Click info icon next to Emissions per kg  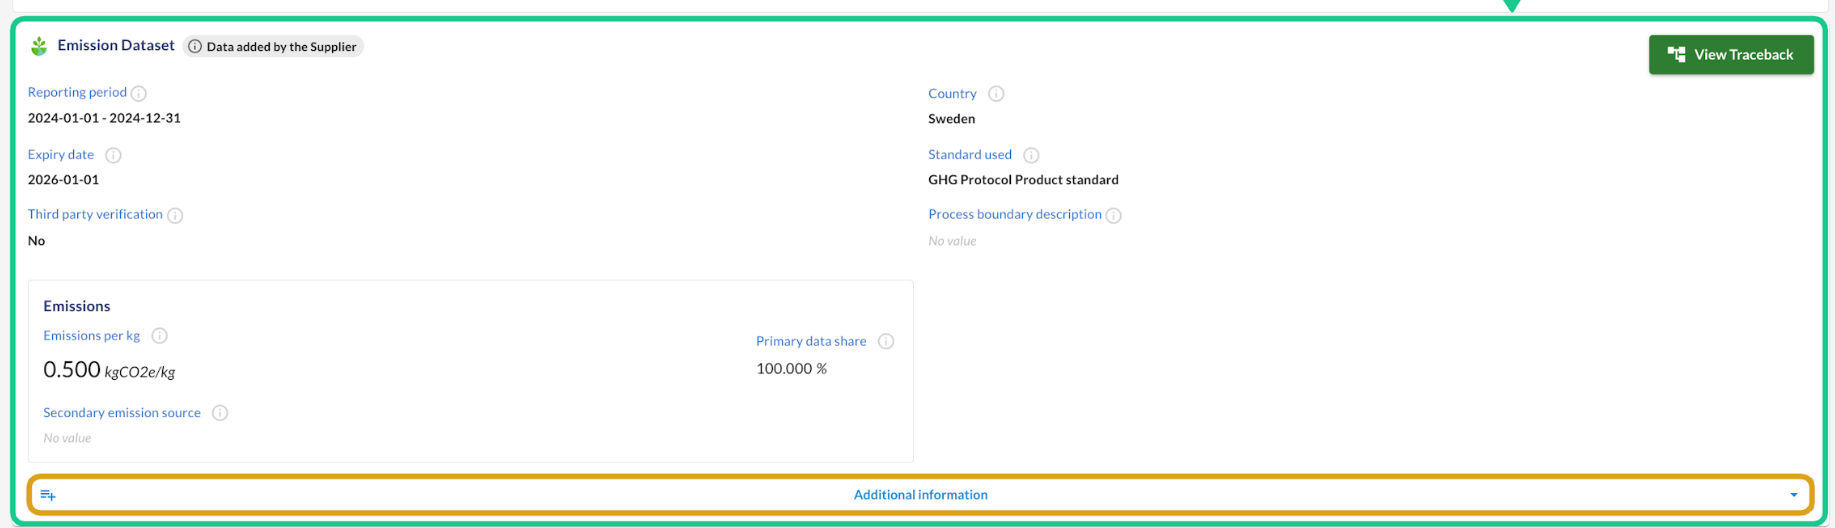pos(159,336)
